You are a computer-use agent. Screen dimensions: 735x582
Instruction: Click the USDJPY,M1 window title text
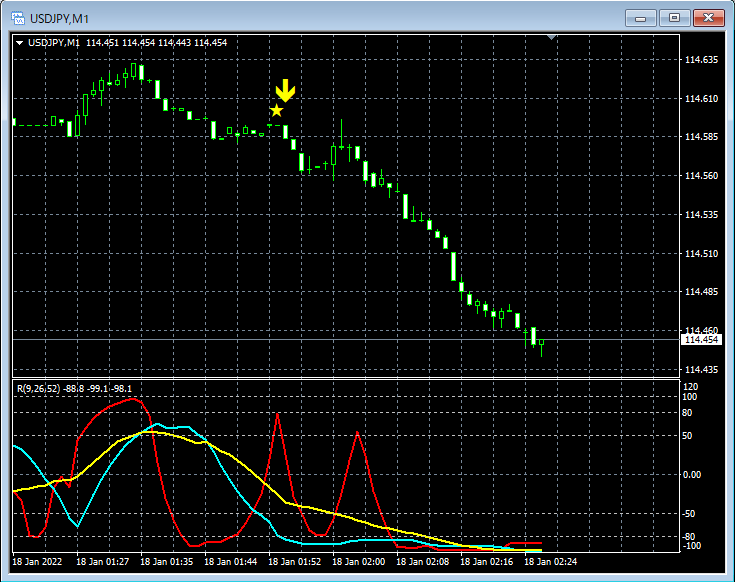pyautogui.click(x=60, y=19)
